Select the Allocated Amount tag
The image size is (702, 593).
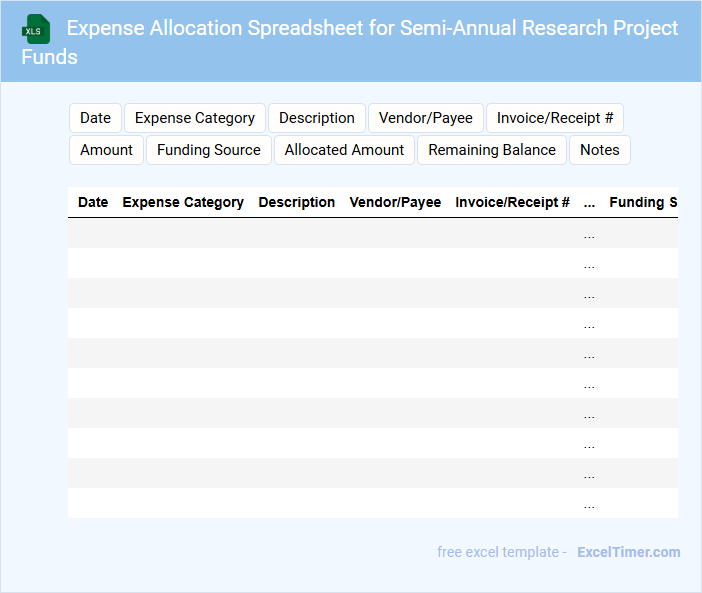(x=344, y=150)
